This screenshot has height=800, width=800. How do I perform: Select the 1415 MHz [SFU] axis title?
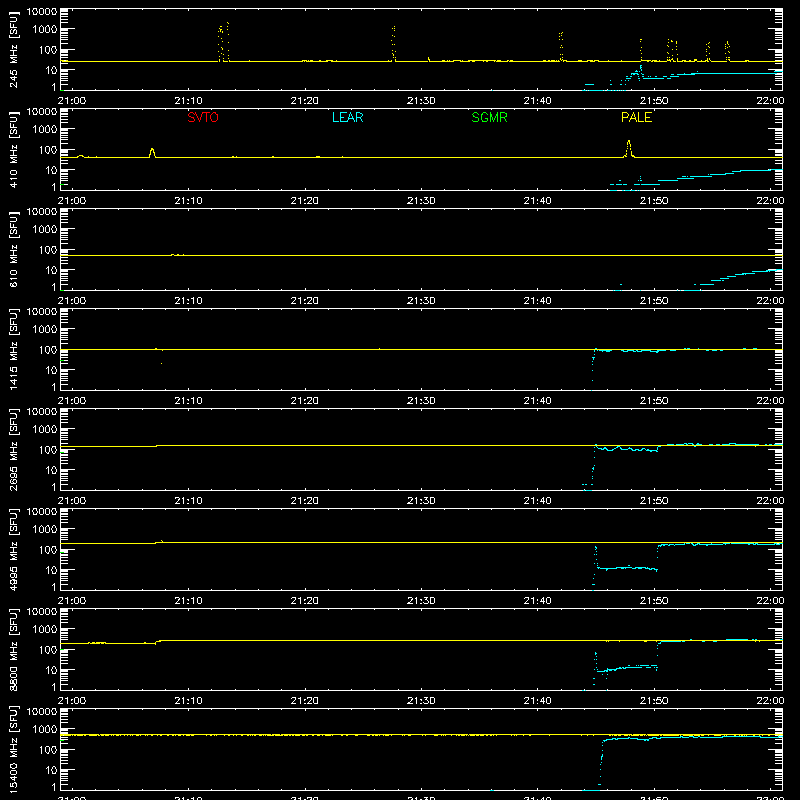14,349
